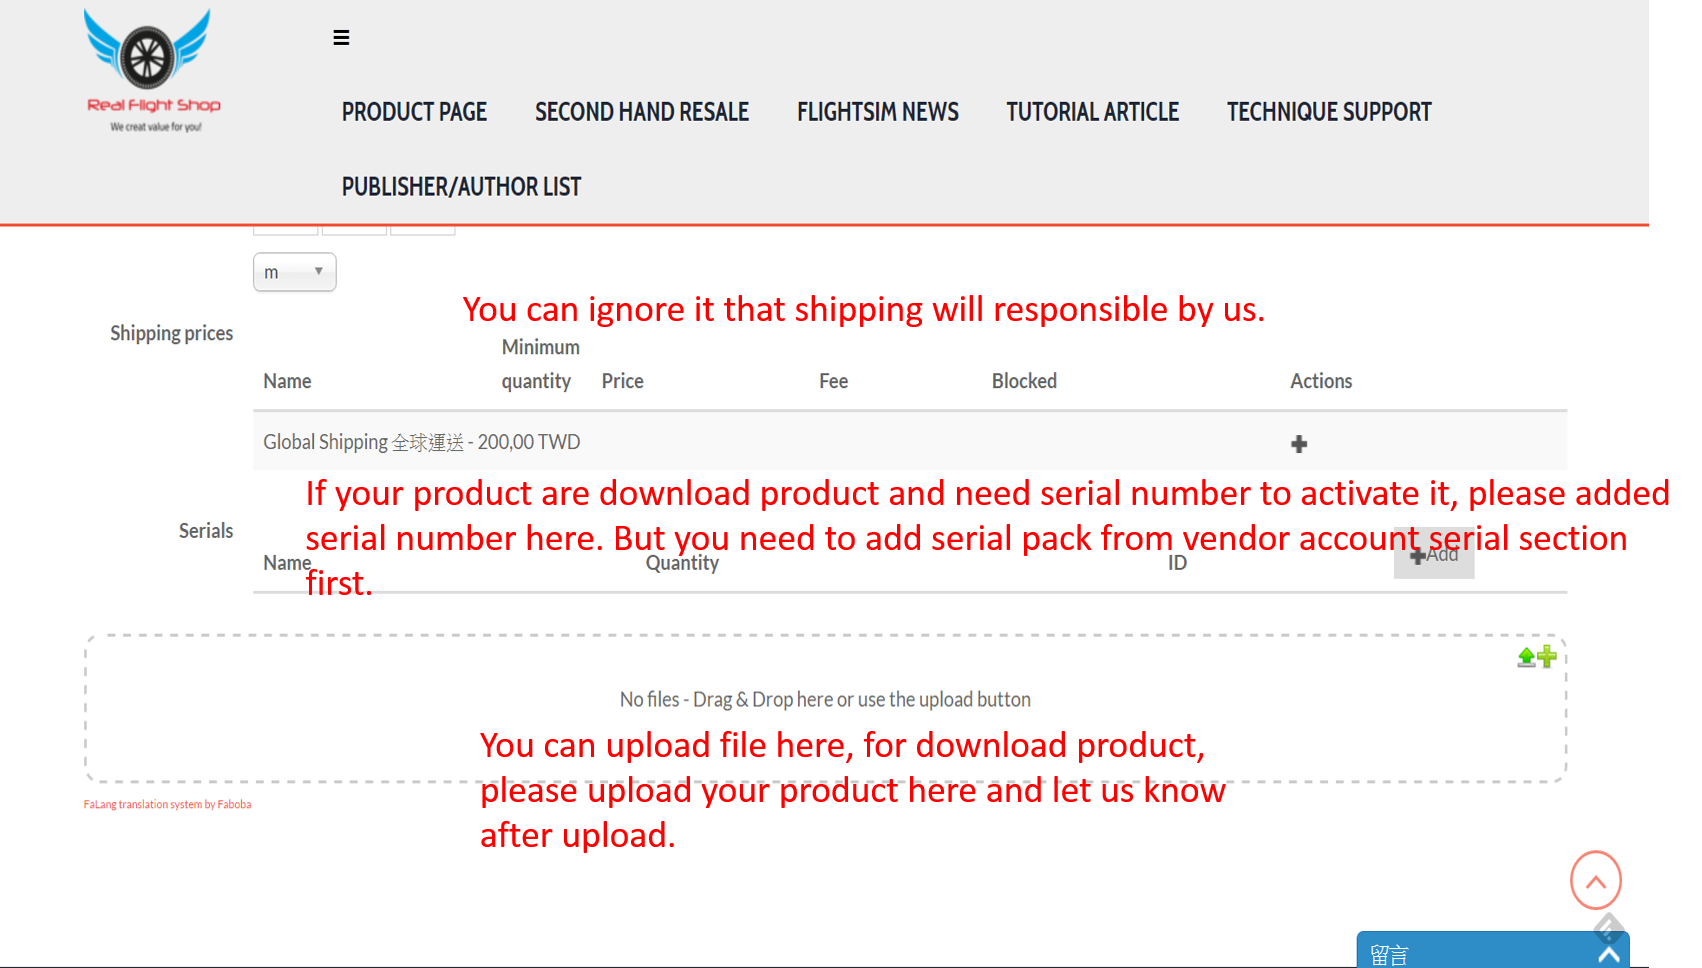Screen dimensions: 1702x968
Task: Follow FaLang translation system link
Action: pyautogui.click(x=167, y=804)
